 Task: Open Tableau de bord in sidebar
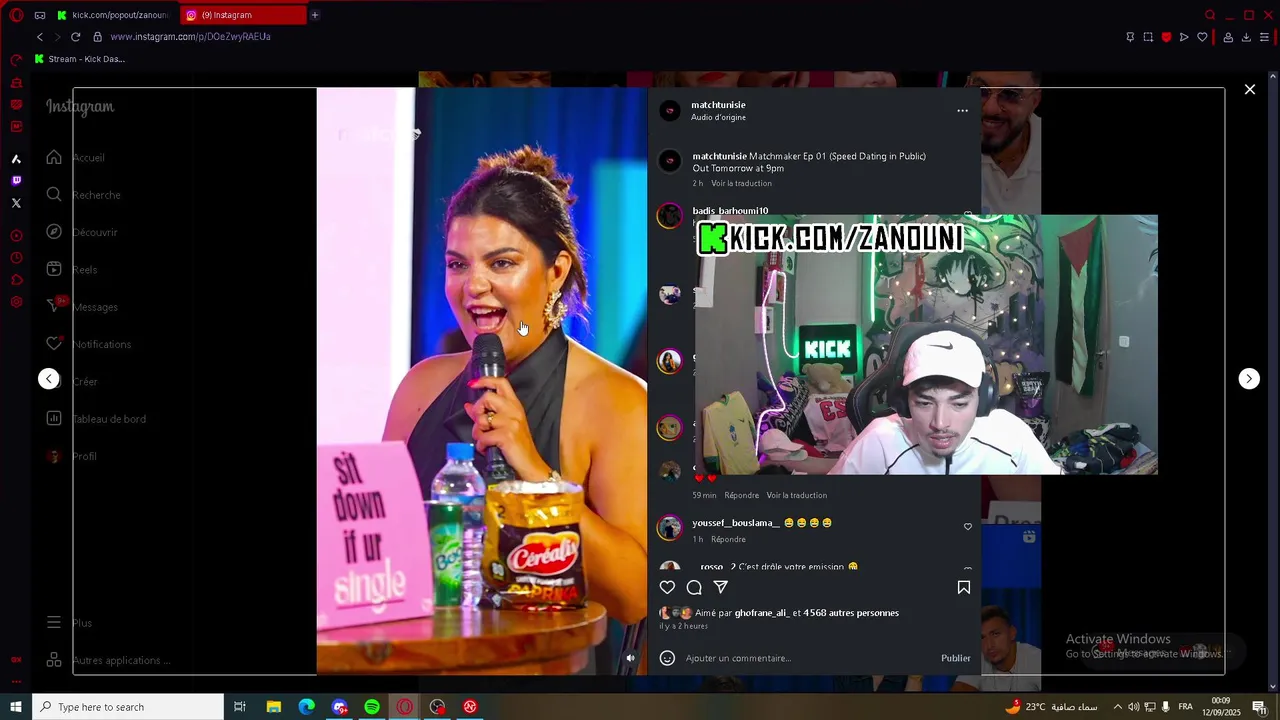tap(96, 419)
